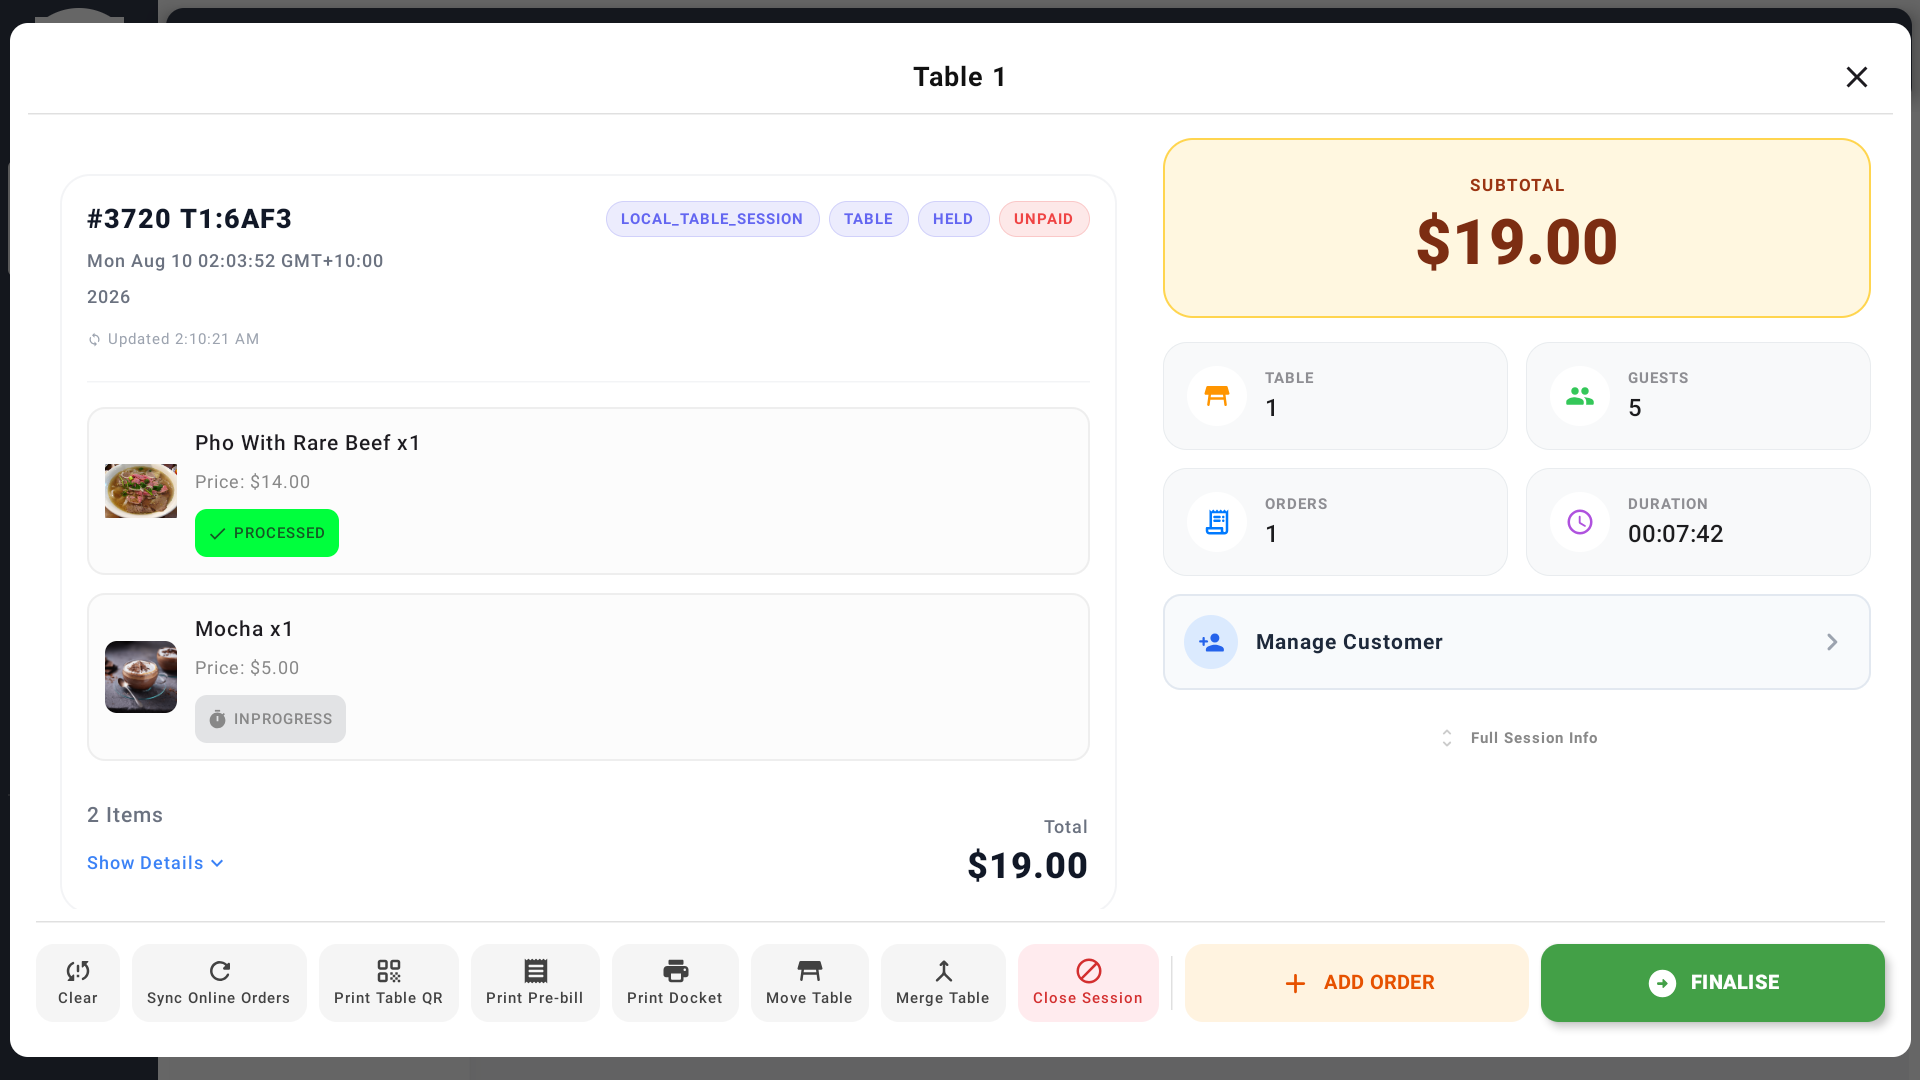This screenshot has width=1920, height=1080.
Task: Open Manage Customer chevron
Action: (1832, 642)
